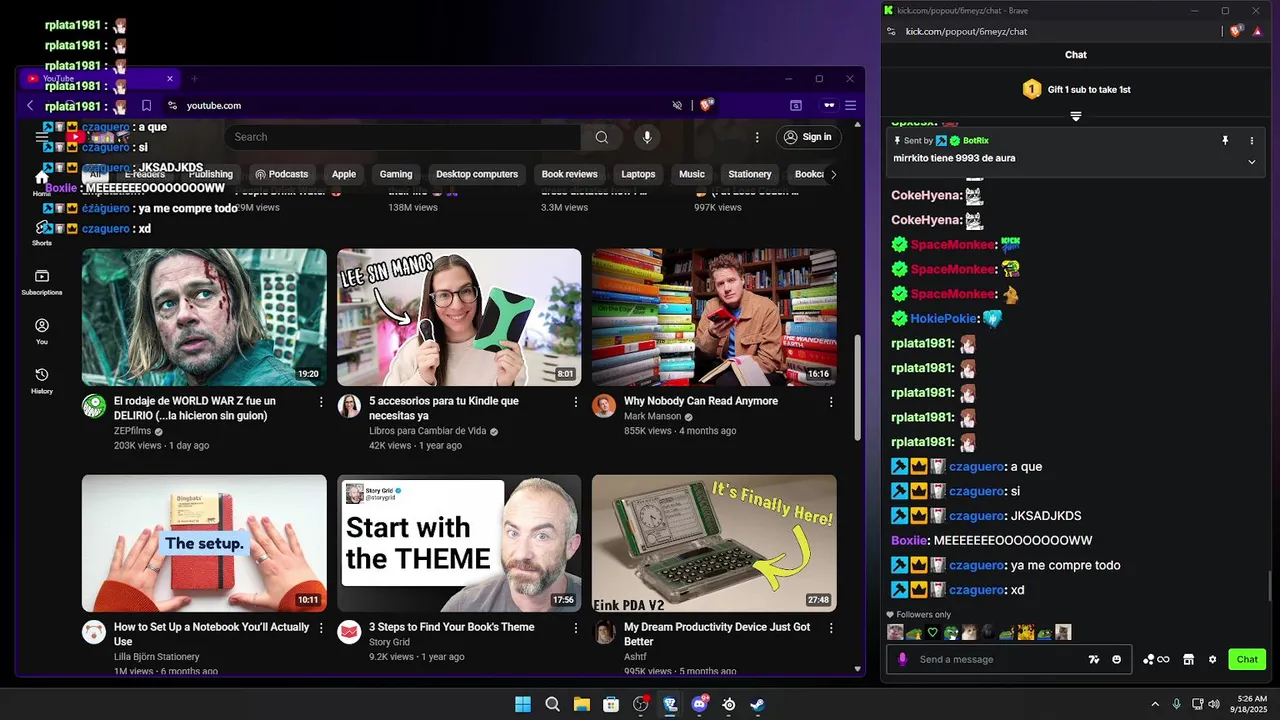
Task: Open Microsoft Store from the taskbar
Action: tap(611, 704)
